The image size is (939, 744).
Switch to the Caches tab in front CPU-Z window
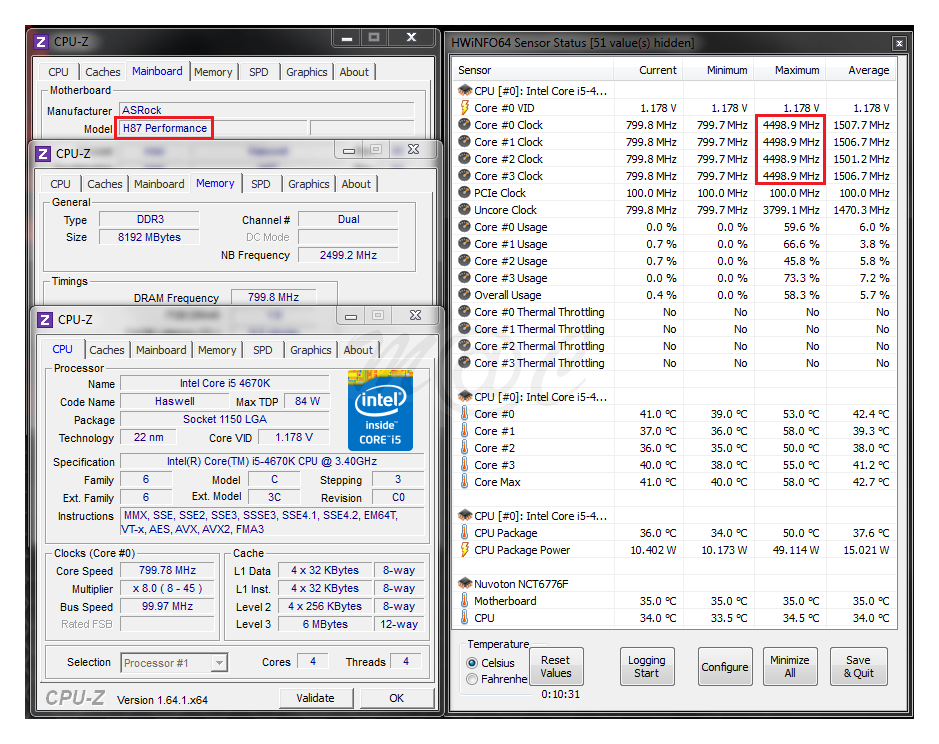click(107, 350)
